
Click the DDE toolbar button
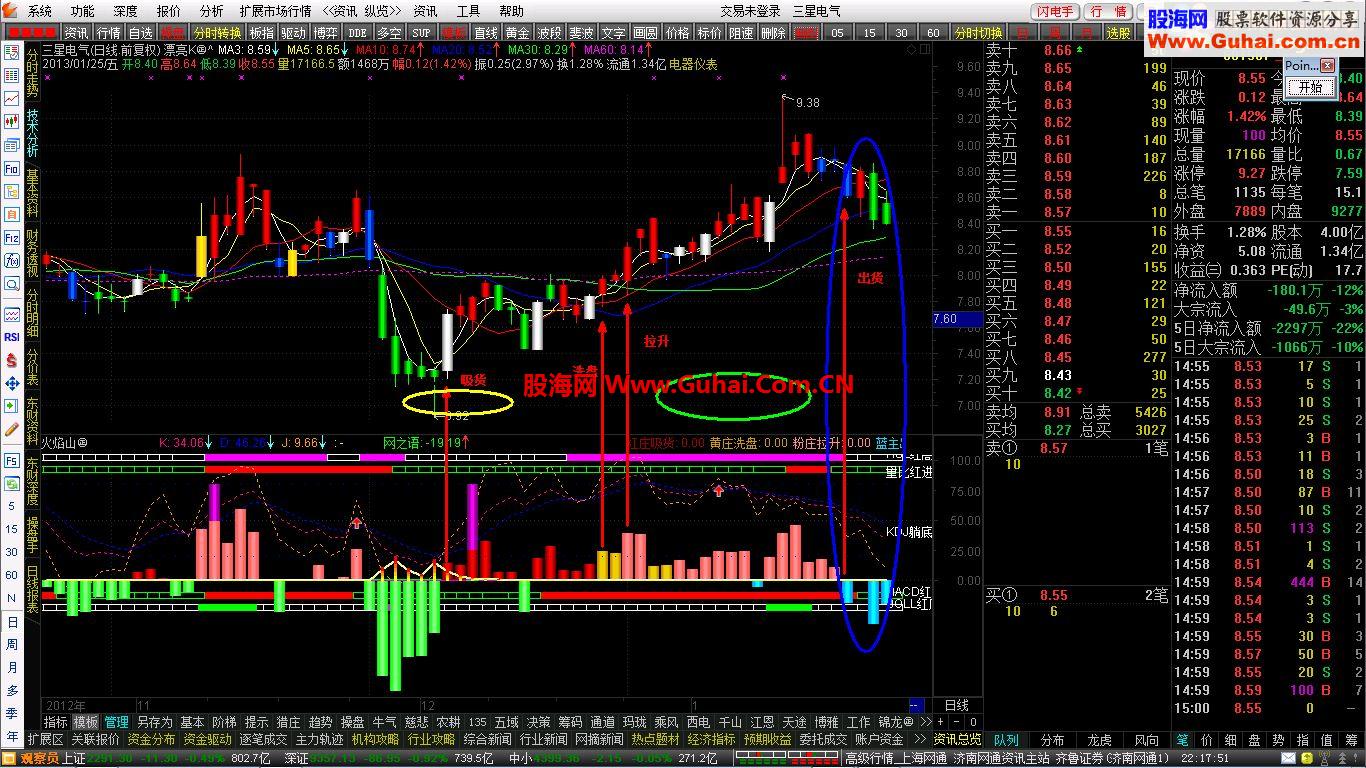(x=357, y=32)
